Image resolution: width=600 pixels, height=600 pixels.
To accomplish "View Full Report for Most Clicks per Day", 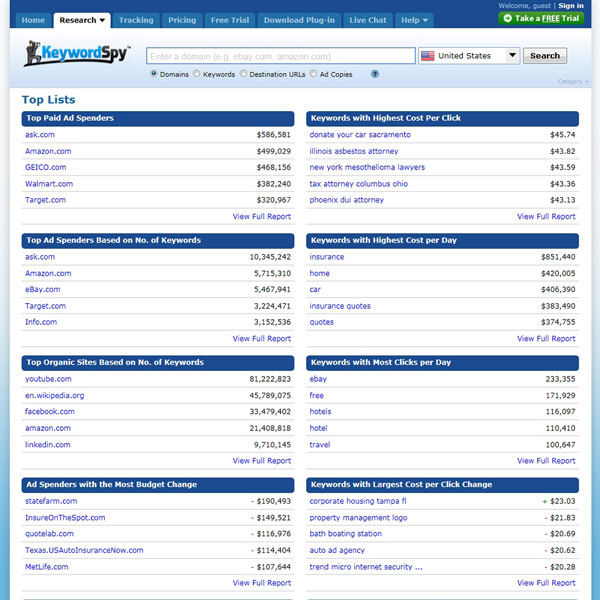I will pos(546,461).
